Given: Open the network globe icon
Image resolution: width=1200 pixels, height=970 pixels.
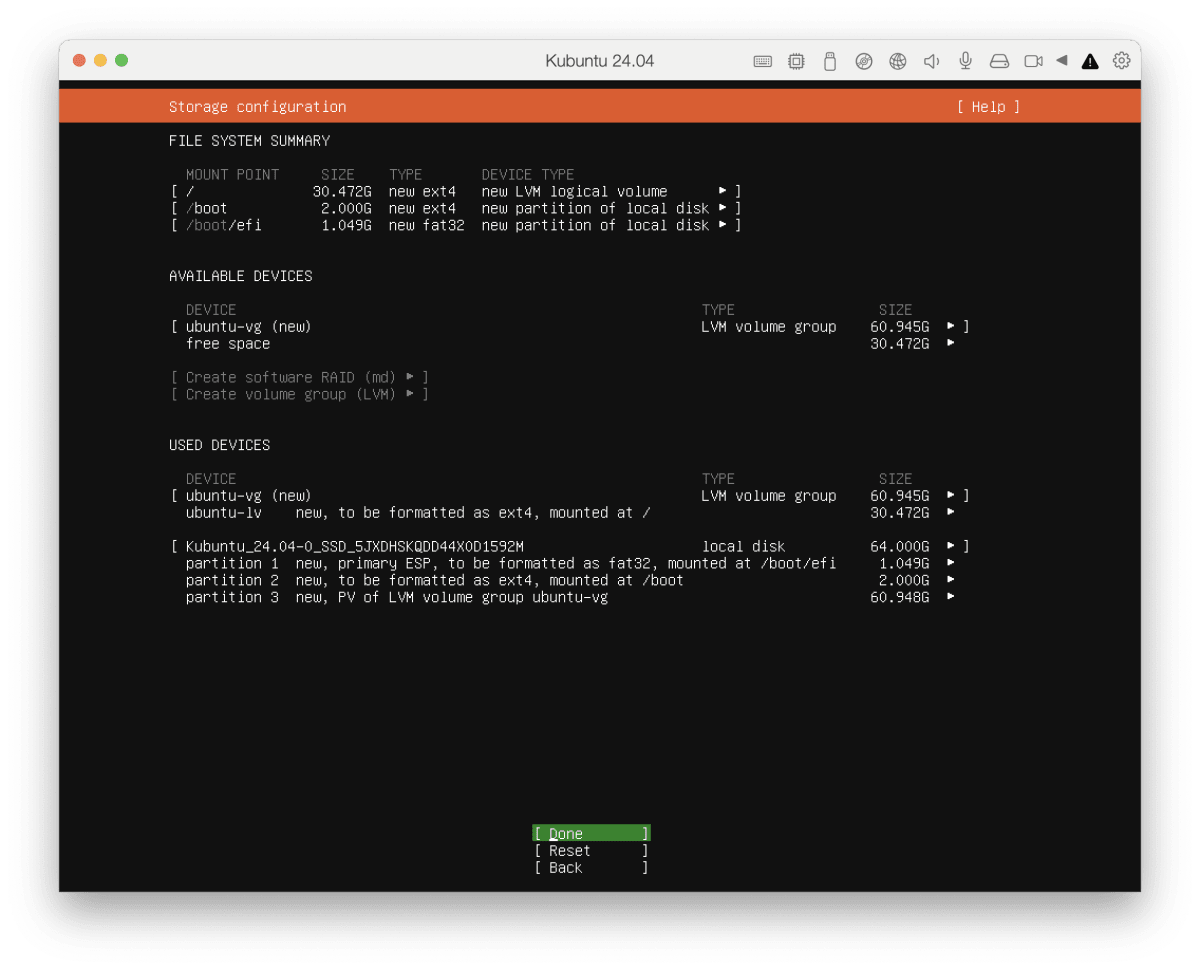Looking at the screenshot, I should pos(898,61).
